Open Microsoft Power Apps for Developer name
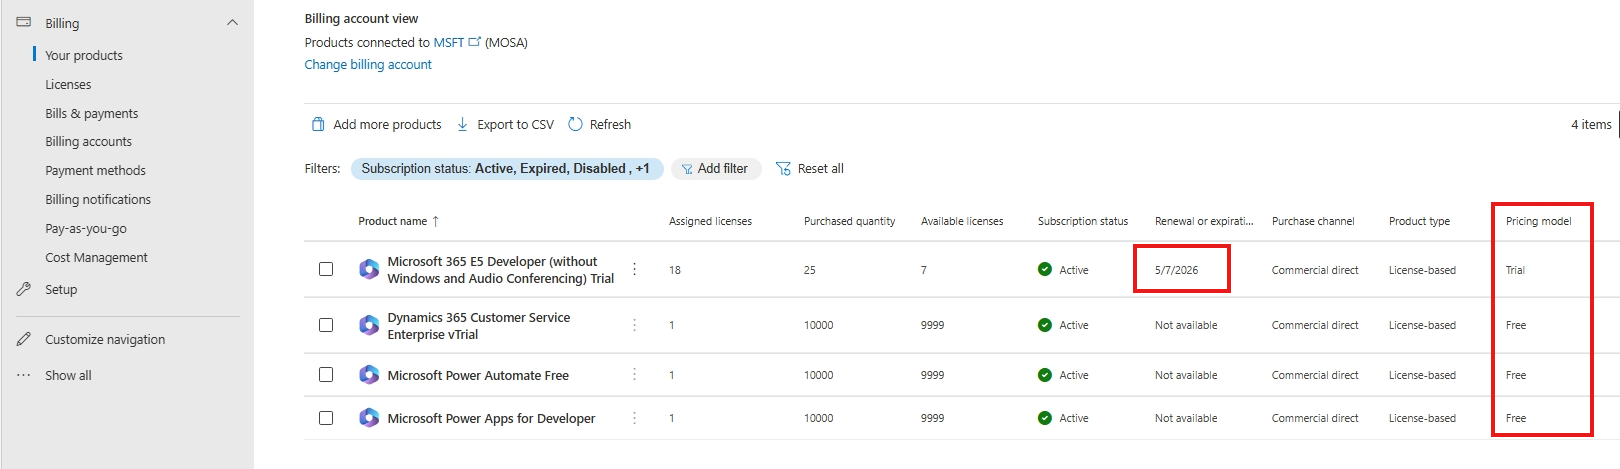 [x=491, y=418]
